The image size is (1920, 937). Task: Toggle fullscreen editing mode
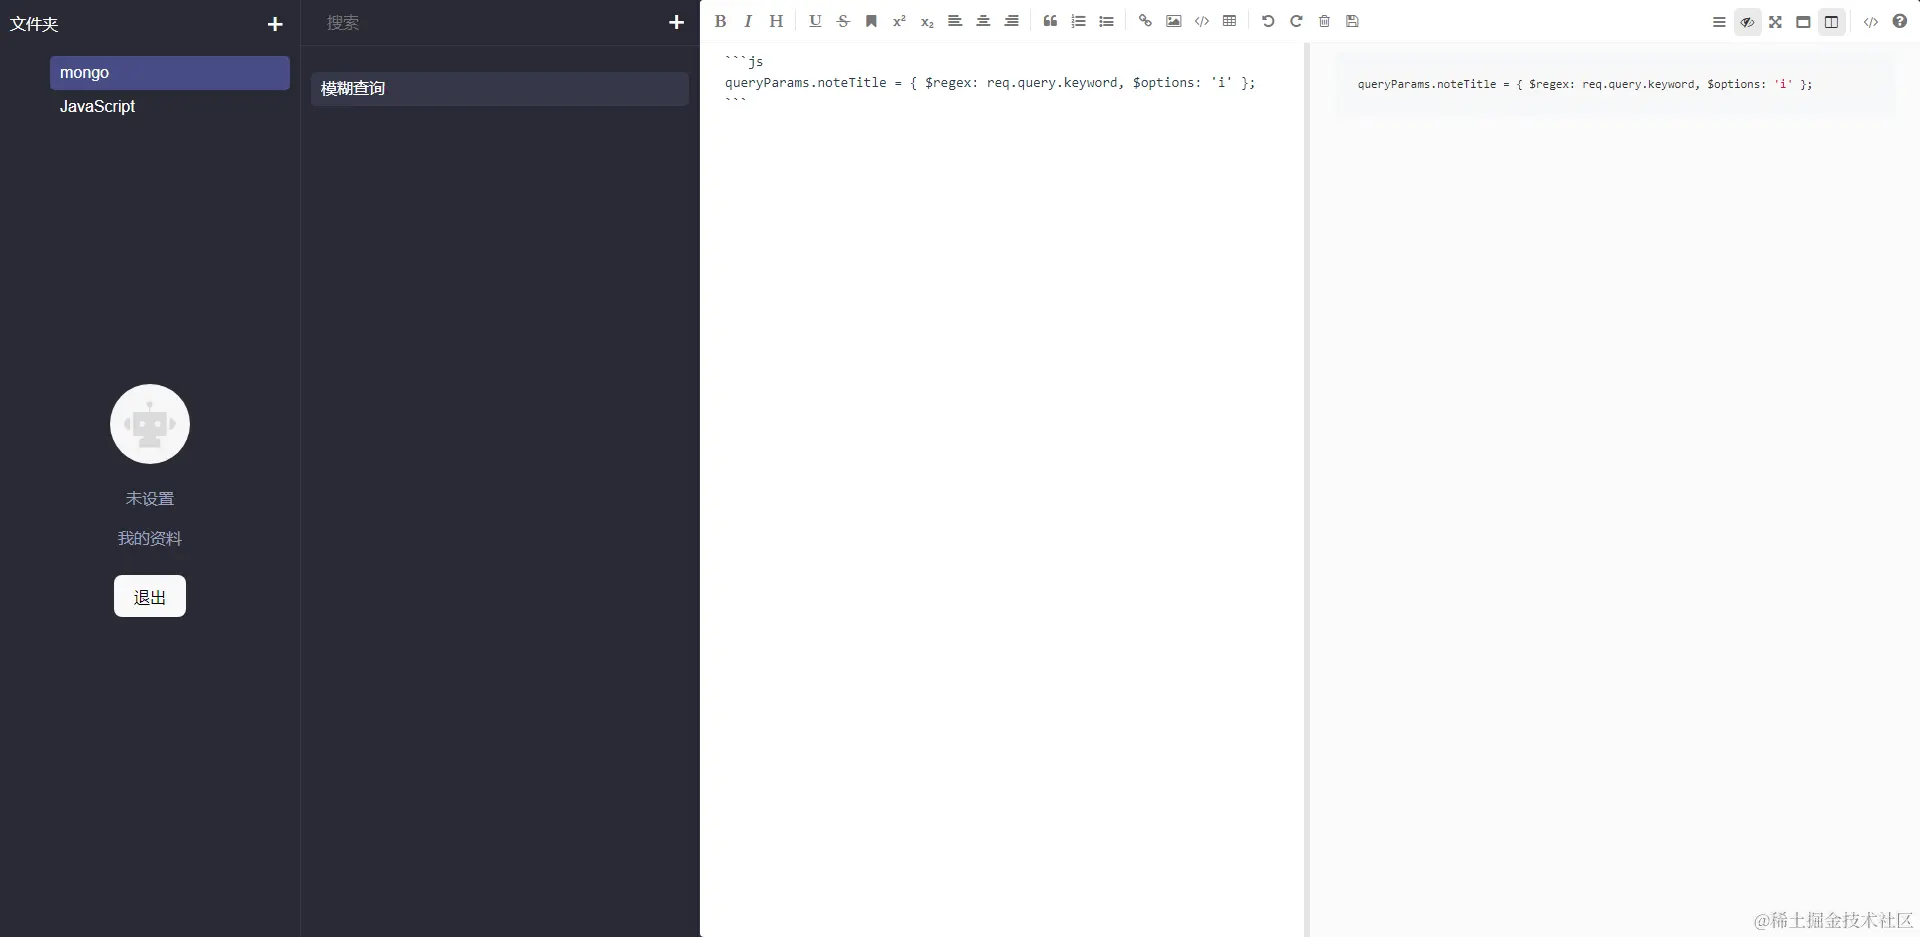coord(1775,22)
